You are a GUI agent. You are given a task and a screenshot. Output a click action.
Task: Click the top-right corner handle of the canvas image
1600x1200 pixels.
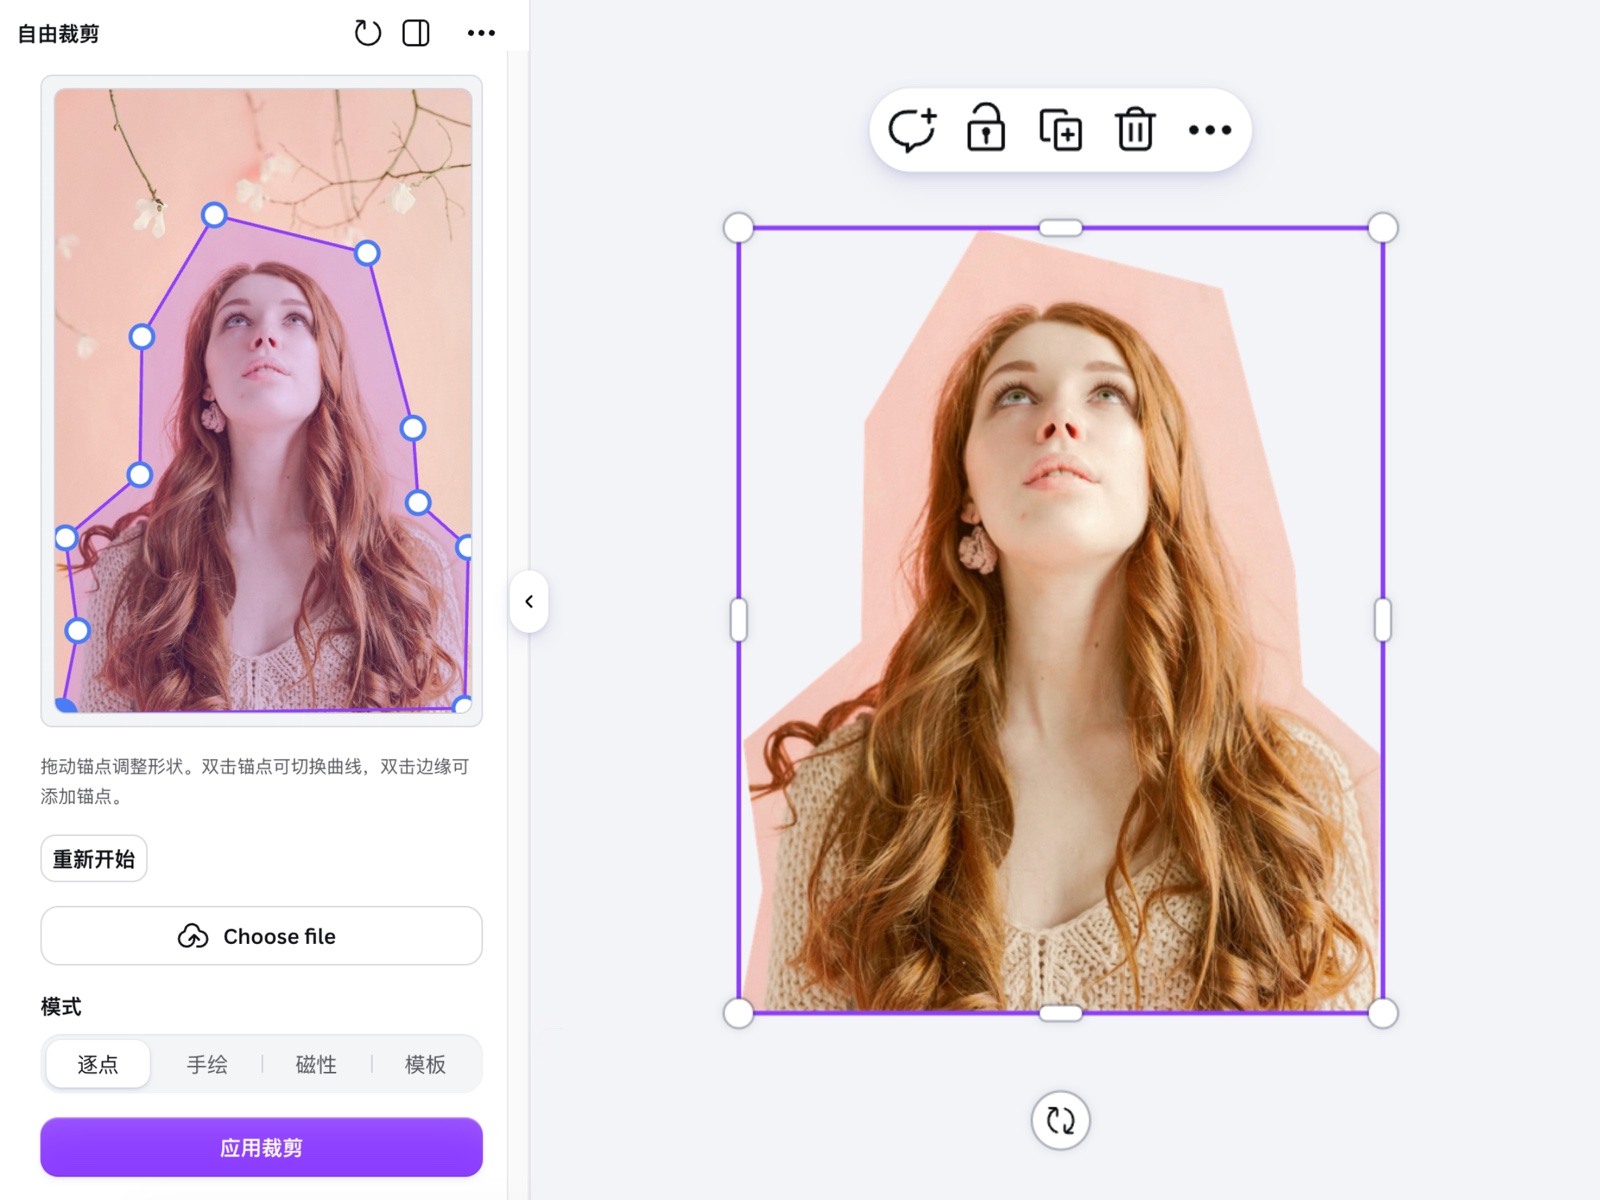coord(1383,228)
